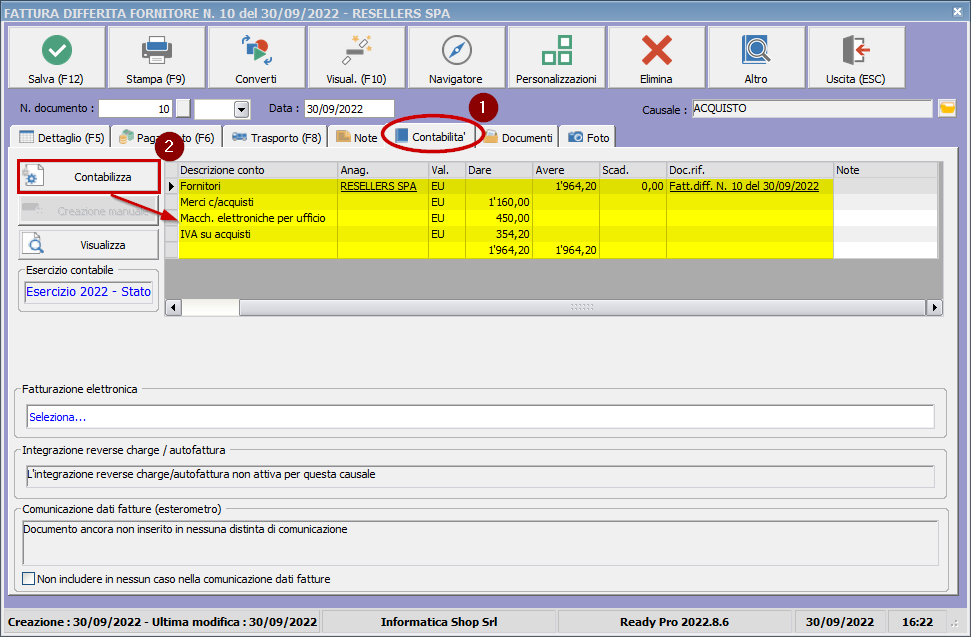Click the small button beside document number
The height and width of the screenshot is (637, 971).
pos(183,109)
